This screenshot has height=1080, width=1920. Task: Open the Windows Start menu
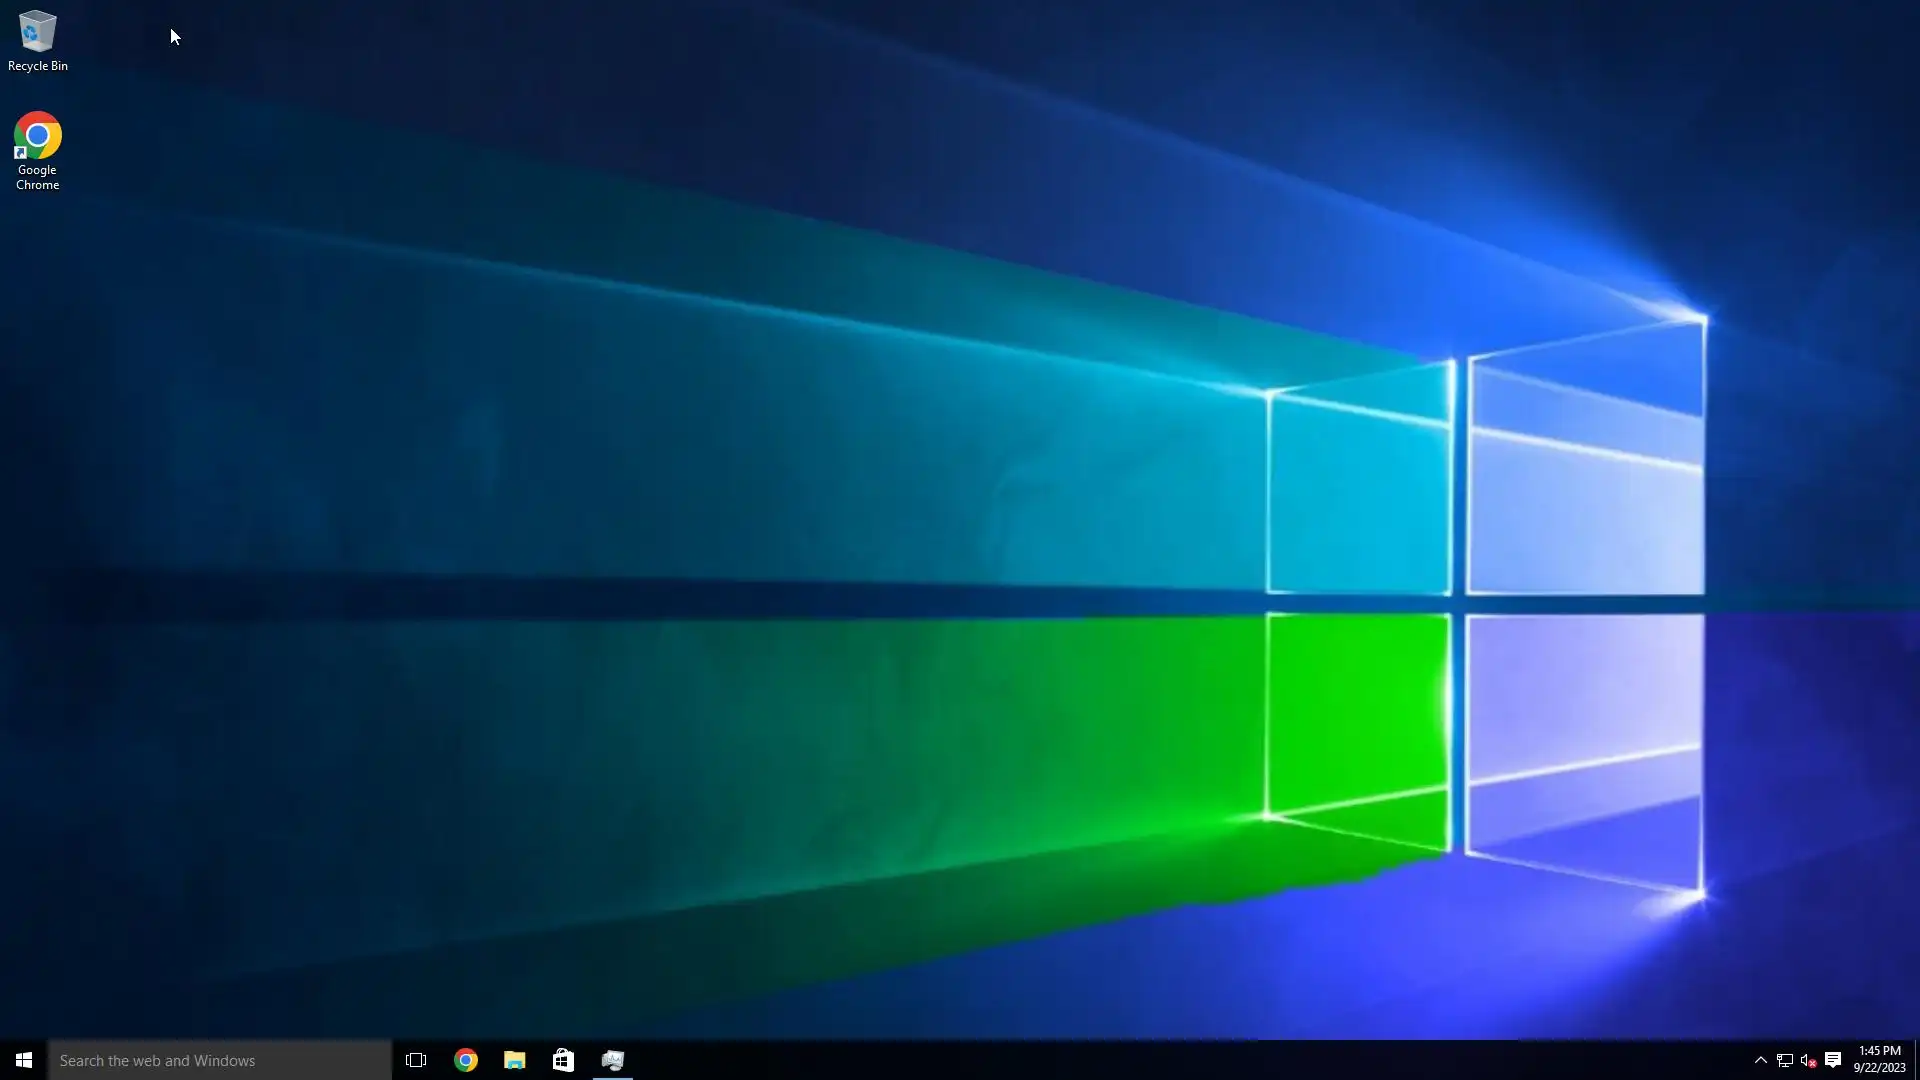(x=24, y=1060)
